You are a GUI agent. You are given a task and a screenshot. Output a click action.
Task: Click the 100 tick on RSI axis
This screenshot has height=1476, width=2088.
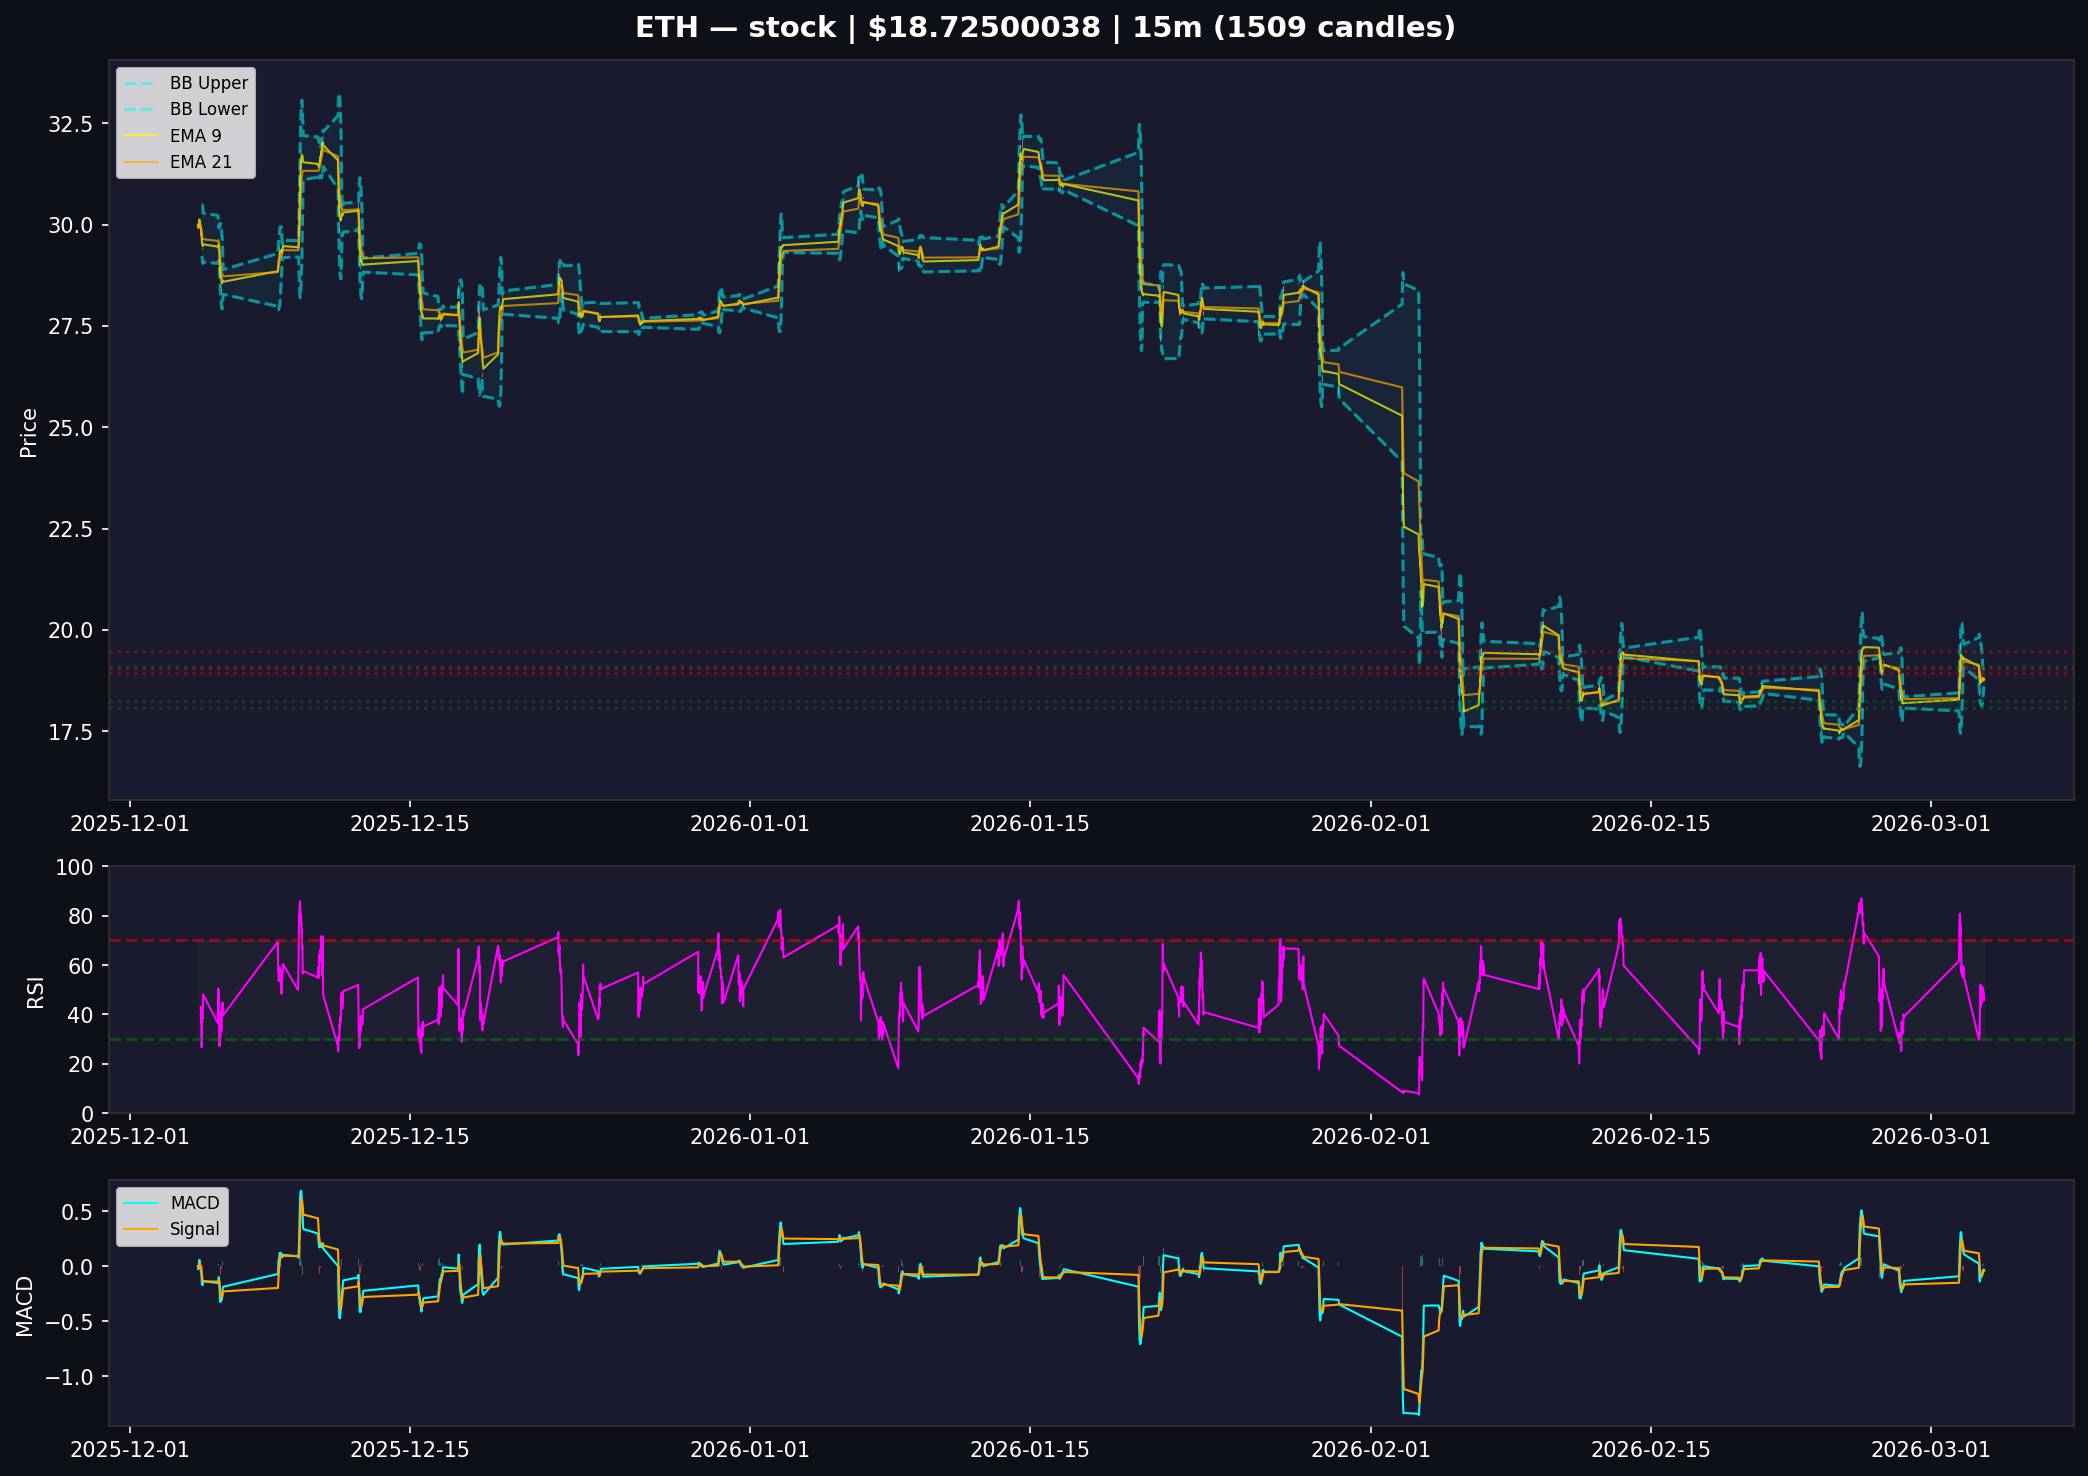74,867
